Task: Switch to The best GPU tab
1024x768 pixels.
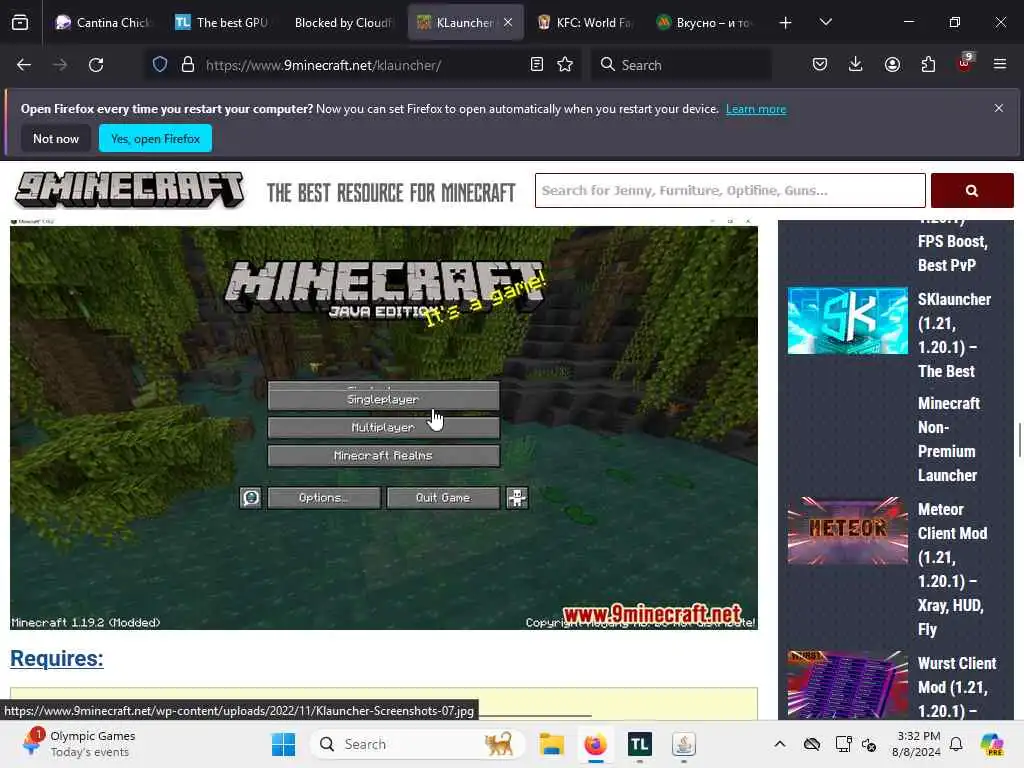Action: tap(221, 23)
